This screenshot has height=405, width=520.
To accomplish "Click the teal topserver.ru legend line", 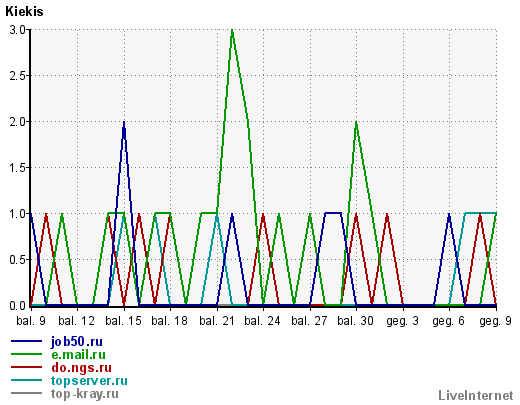I will 26,380.
